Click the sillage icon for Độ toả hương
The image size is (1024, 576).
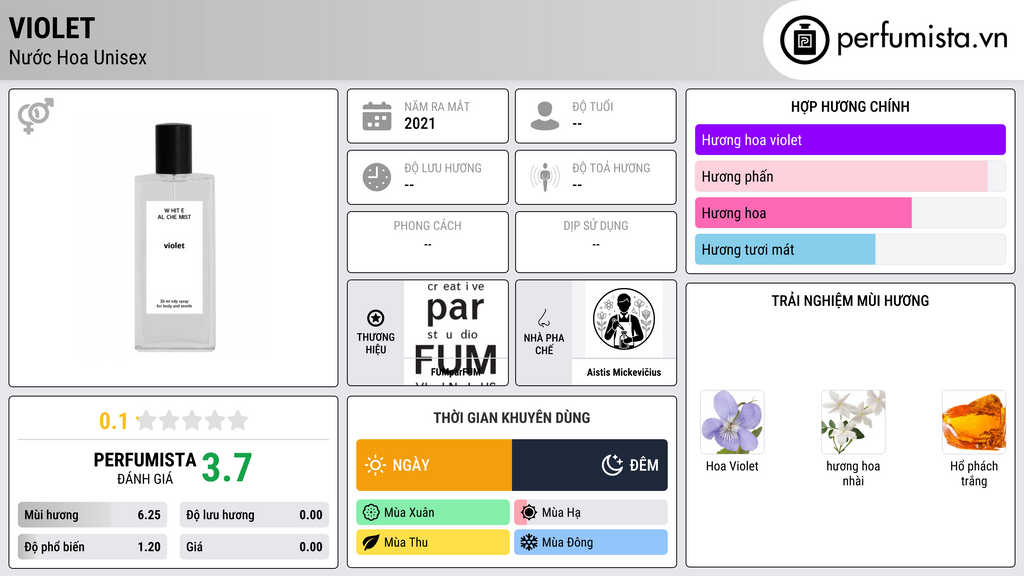pyautogui.click(x=545, y=177)
